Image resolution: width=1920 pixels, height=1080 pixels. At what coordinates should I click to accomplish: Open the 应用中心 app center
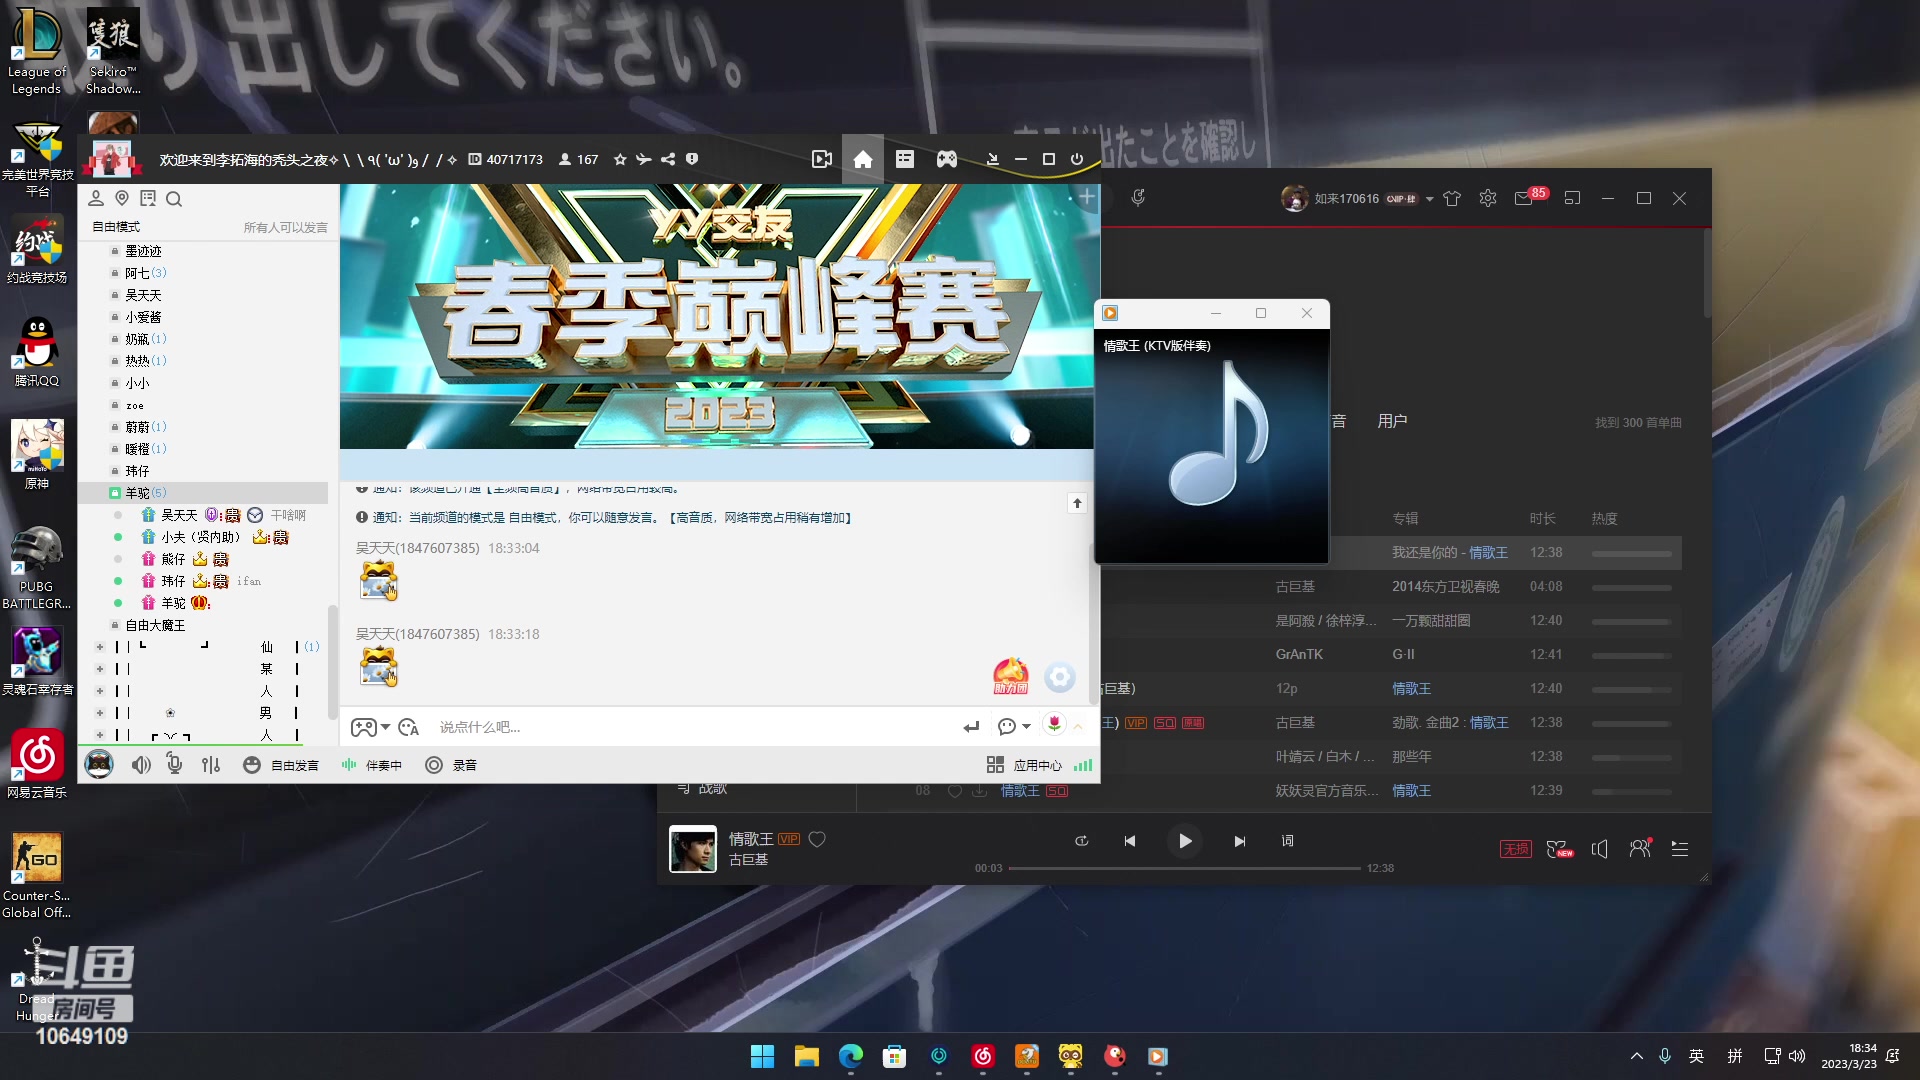1027,765
